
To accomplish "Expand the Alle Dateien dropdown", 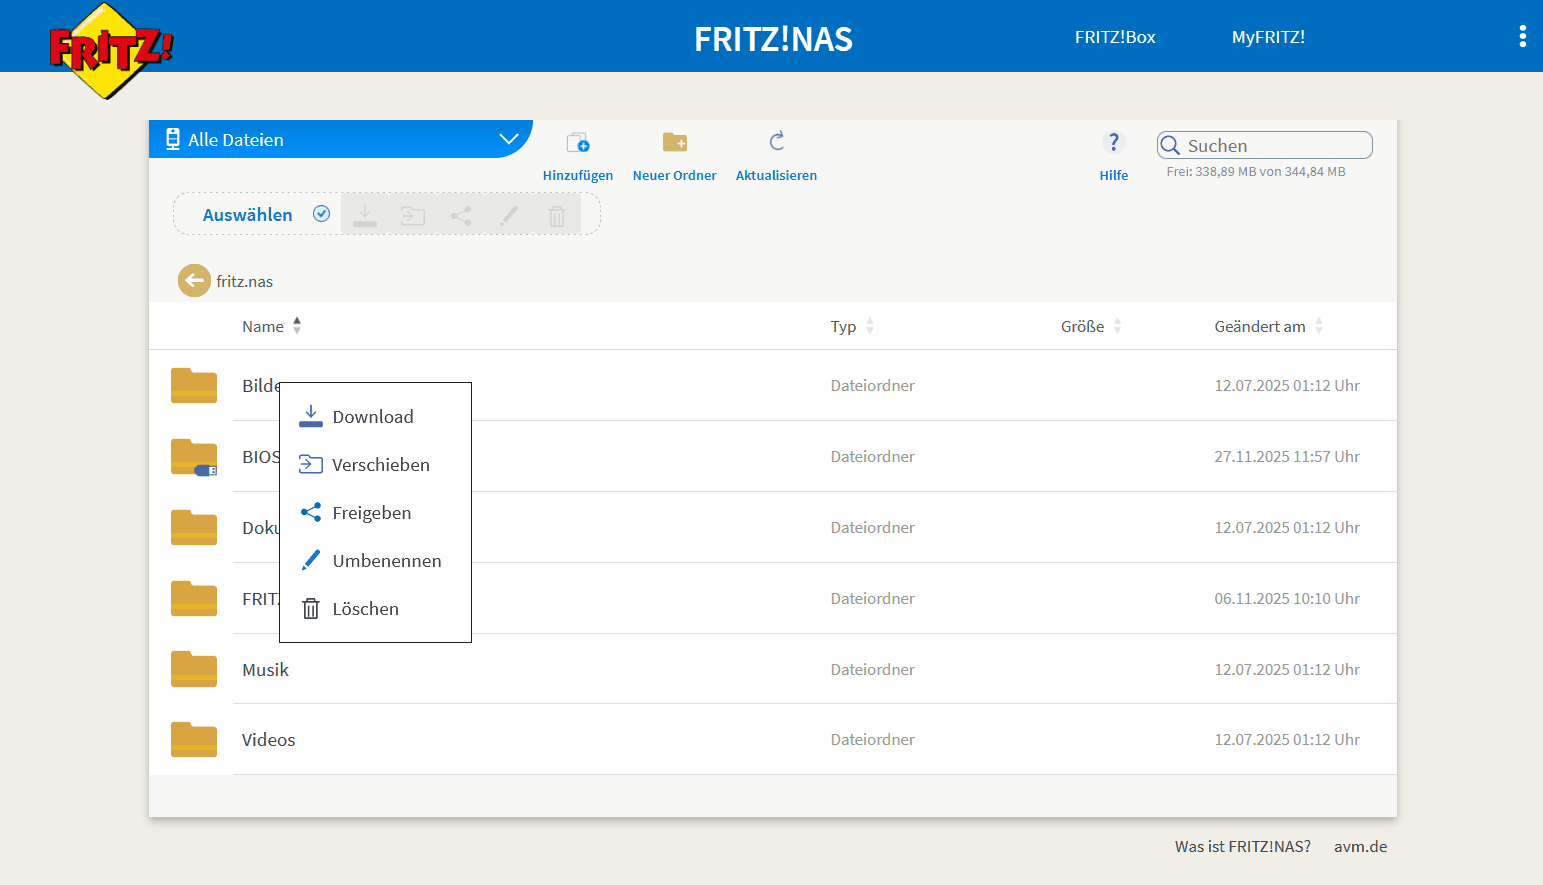I will pos(509,139).
